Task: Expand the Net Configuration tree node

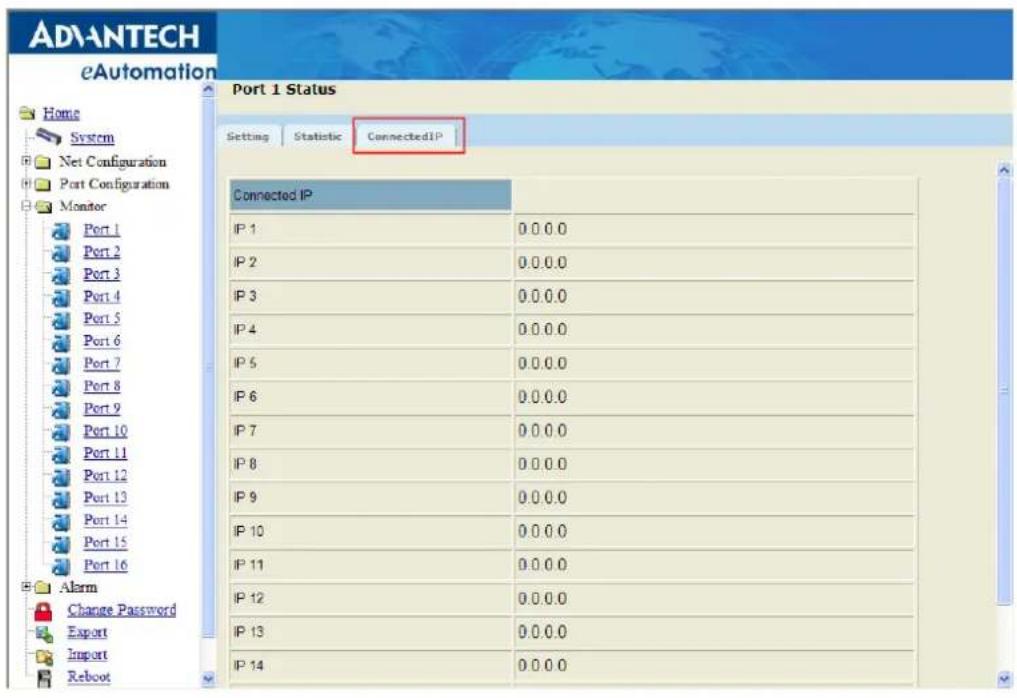Action: pos(26,160)
